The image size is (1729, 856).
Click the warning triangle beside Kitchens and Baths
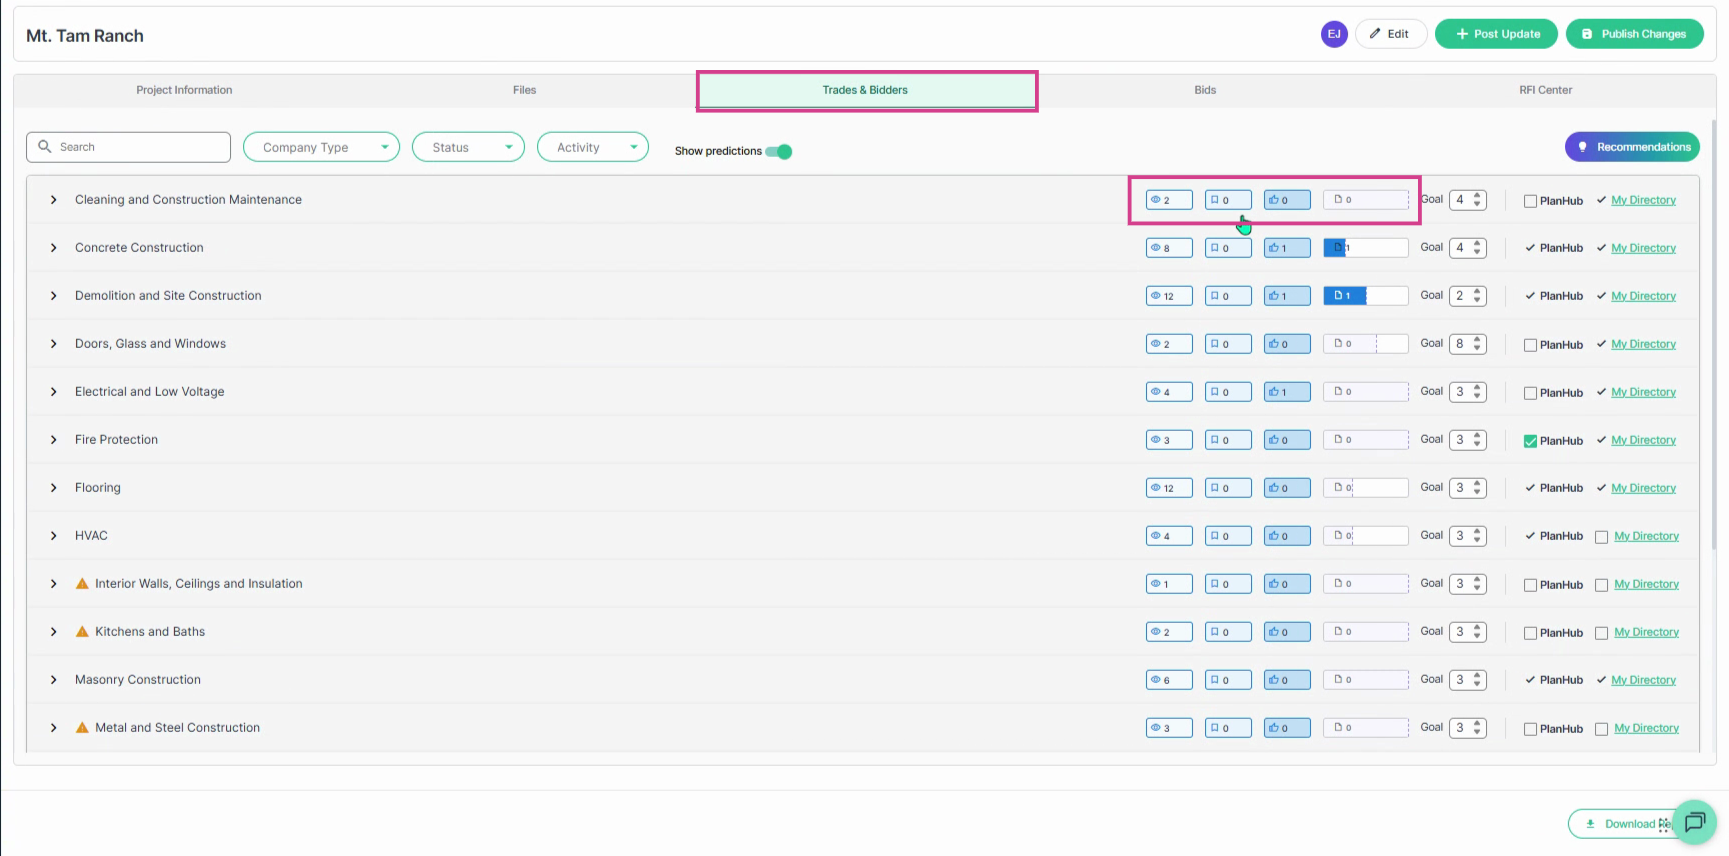coord(82,631)
